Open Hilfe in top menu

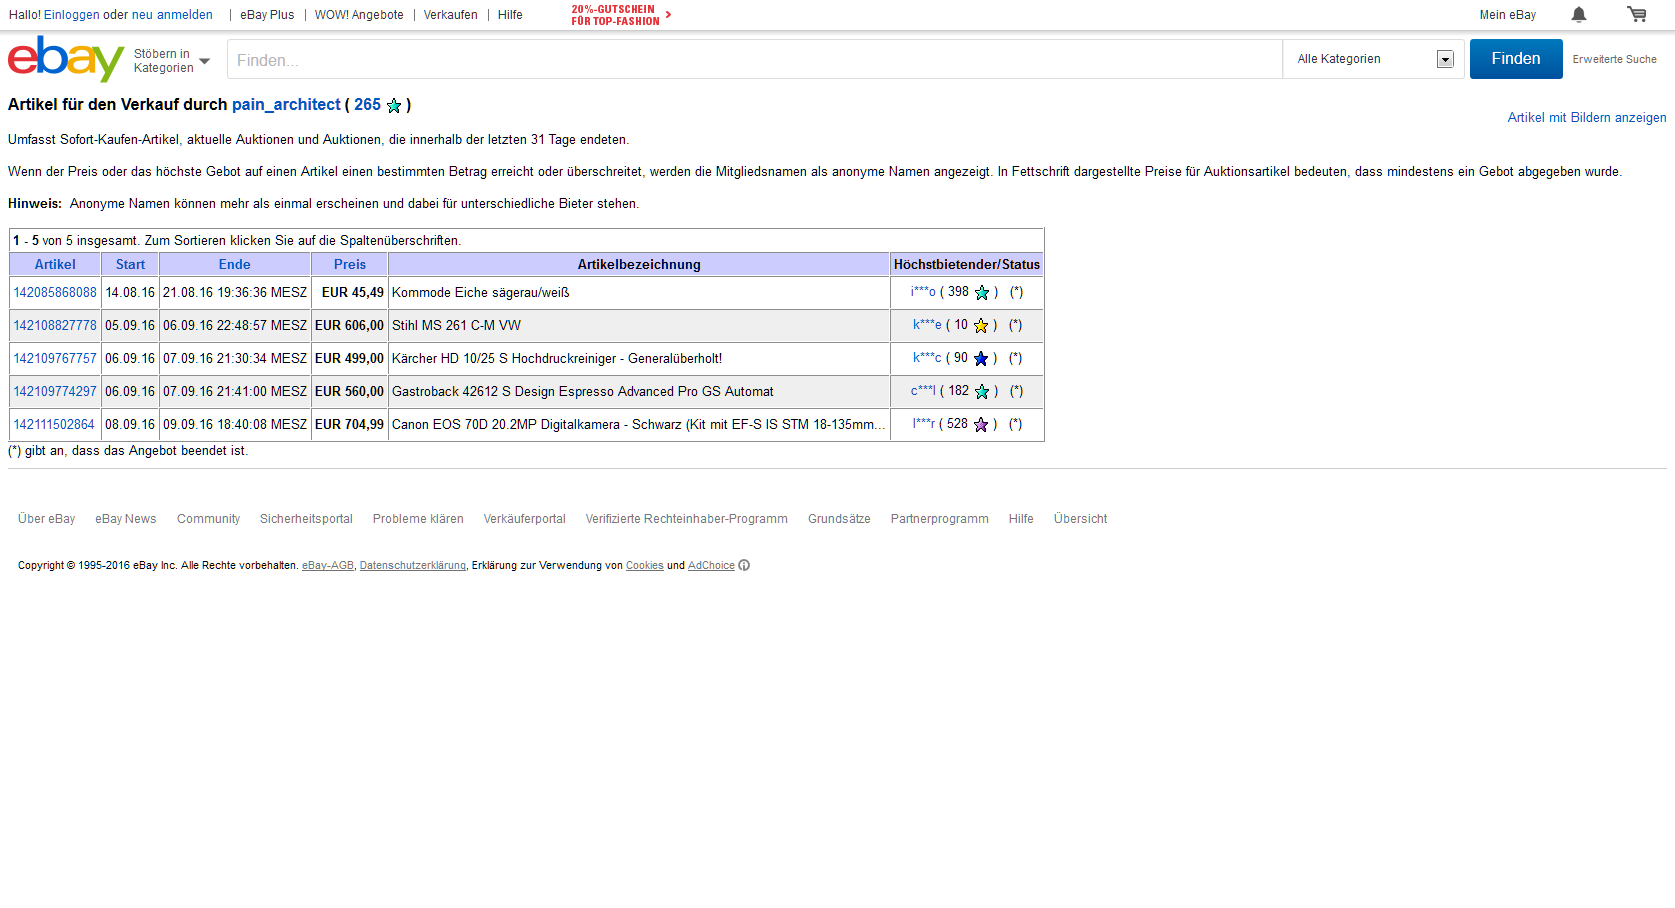pyautogui.click(x=510, y=15)
